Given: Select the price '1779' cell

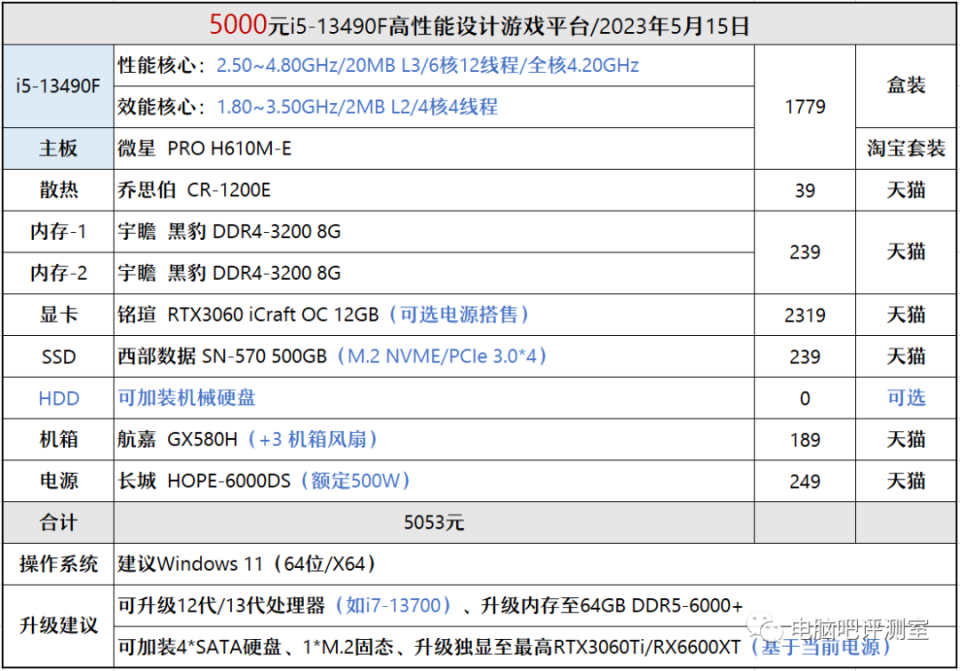Looking at the screenshot, I should (804, 107).
